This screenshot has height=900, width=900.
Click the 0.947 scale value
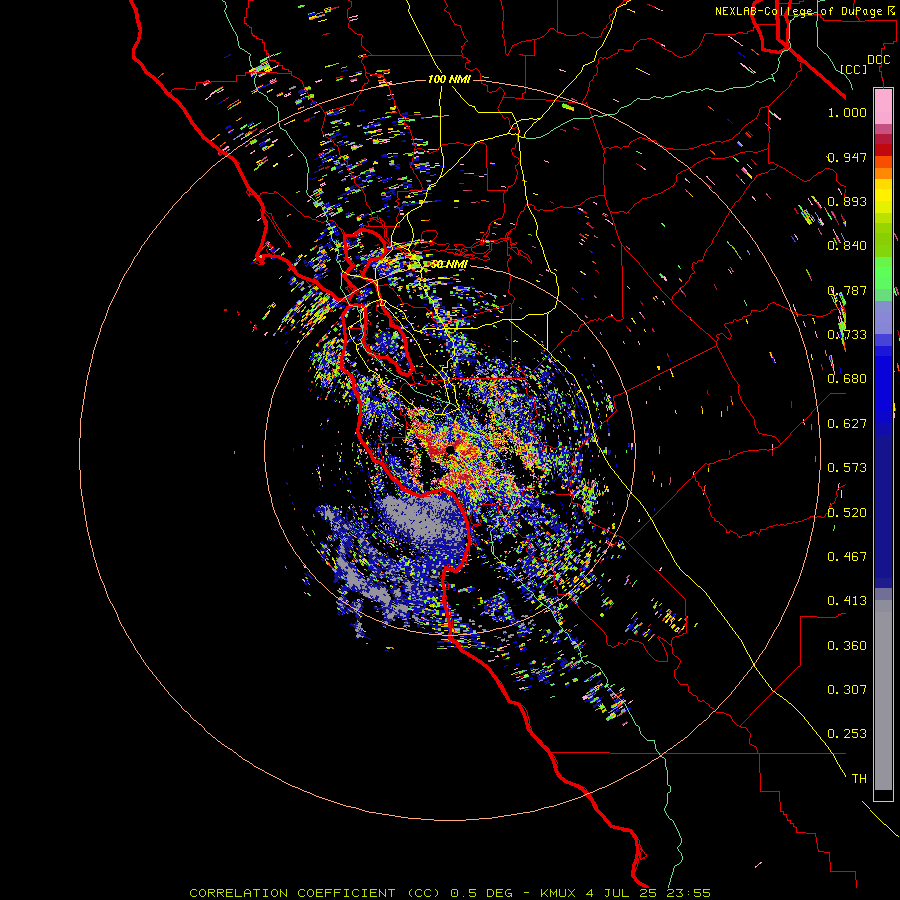tap(847, 157)
